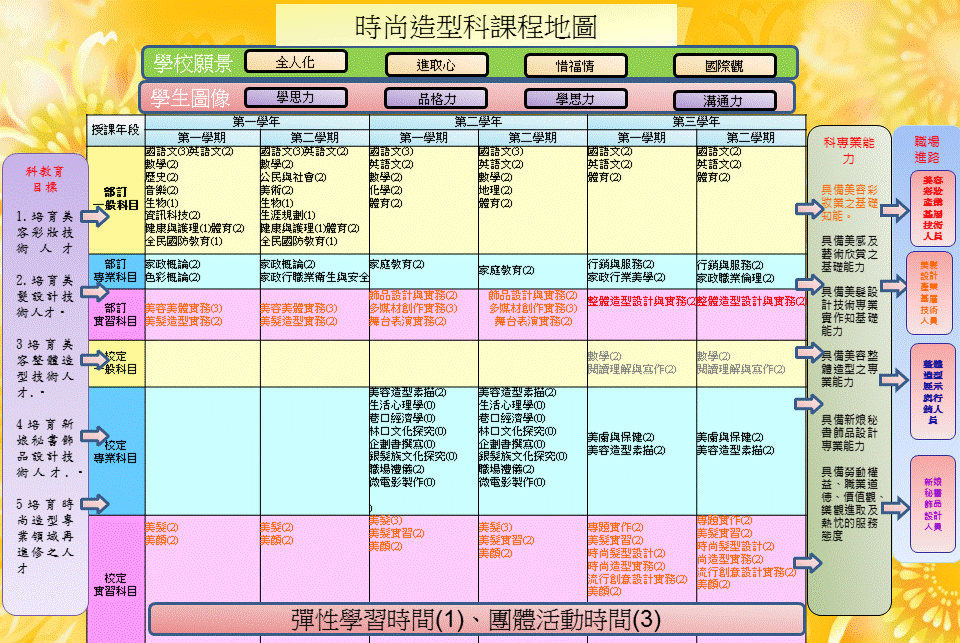This screenshot has width=960, height=643.
Task: Select the 部訂一般科目 row label
Action: point(116,198)
